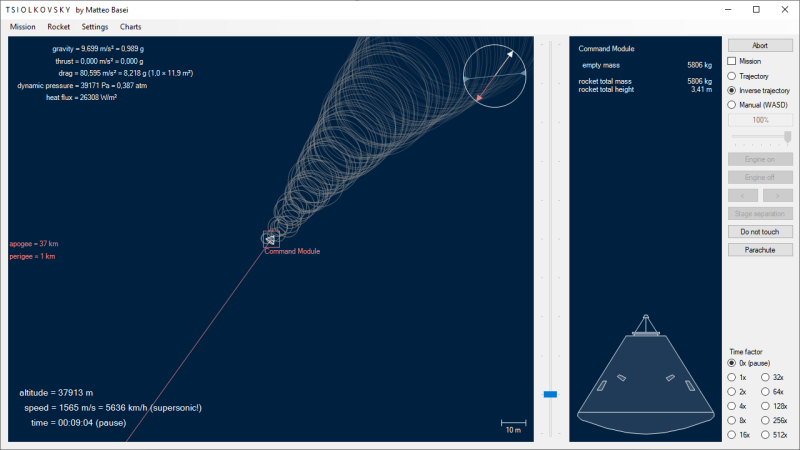Click the throttle slider handle

point(787,137)
